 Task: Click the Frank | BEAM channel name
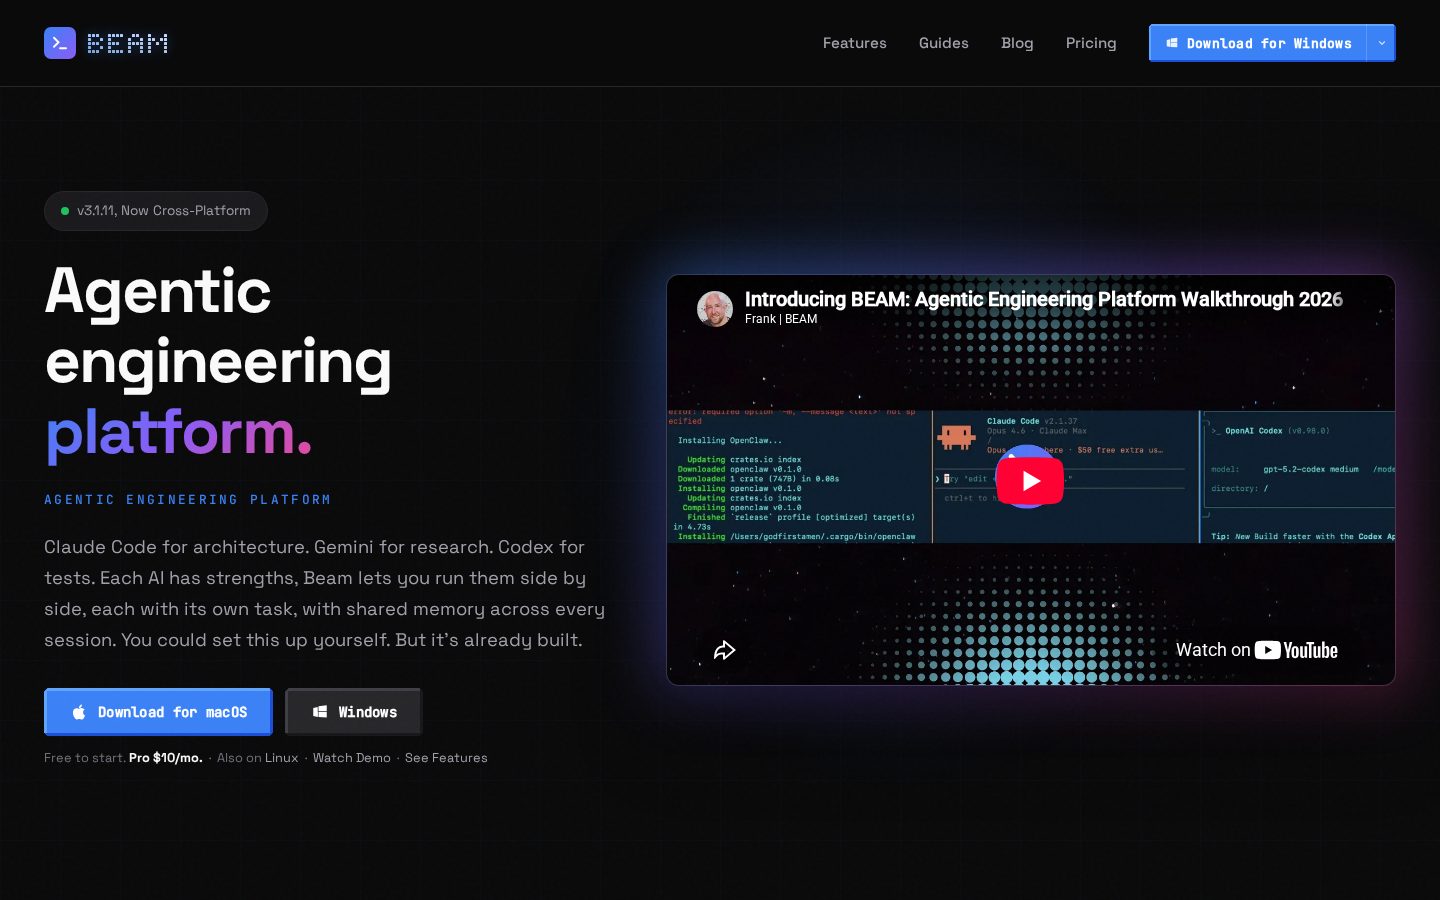781,319
